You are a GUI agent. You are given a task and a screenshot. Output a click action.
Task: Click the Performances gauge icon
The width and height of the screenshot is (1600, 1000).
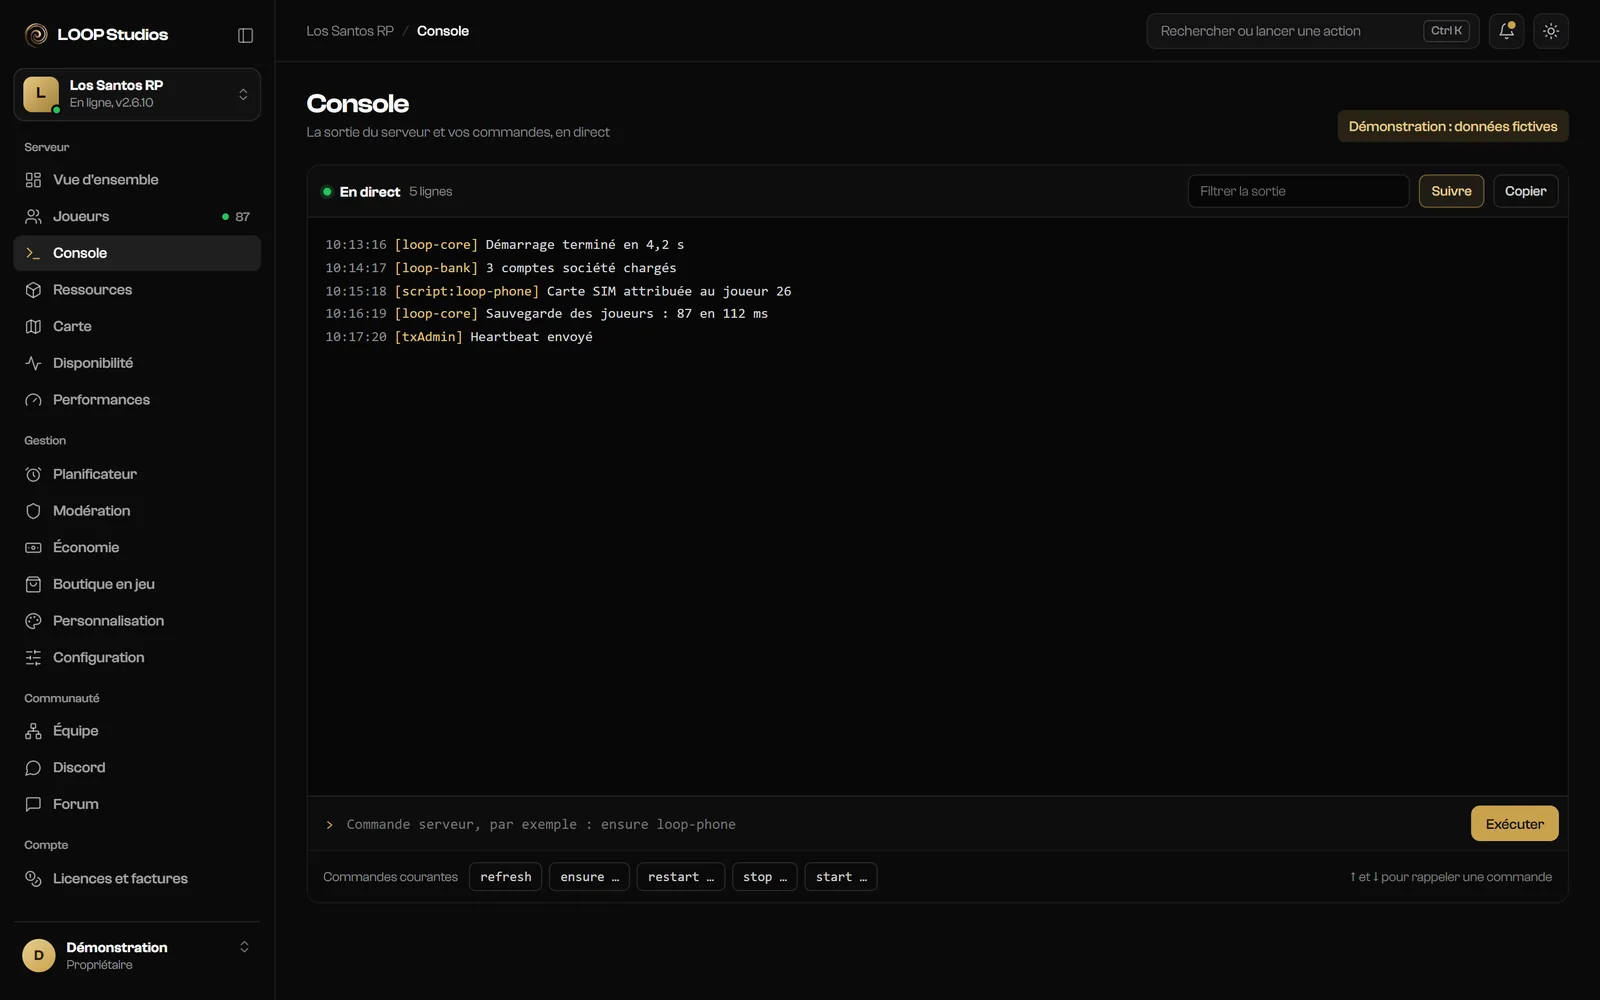coord(33,400)
